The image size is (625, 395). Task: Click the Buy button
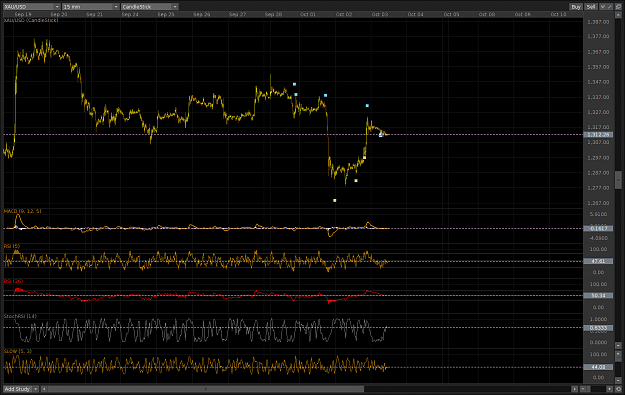(x=576, y=7)
